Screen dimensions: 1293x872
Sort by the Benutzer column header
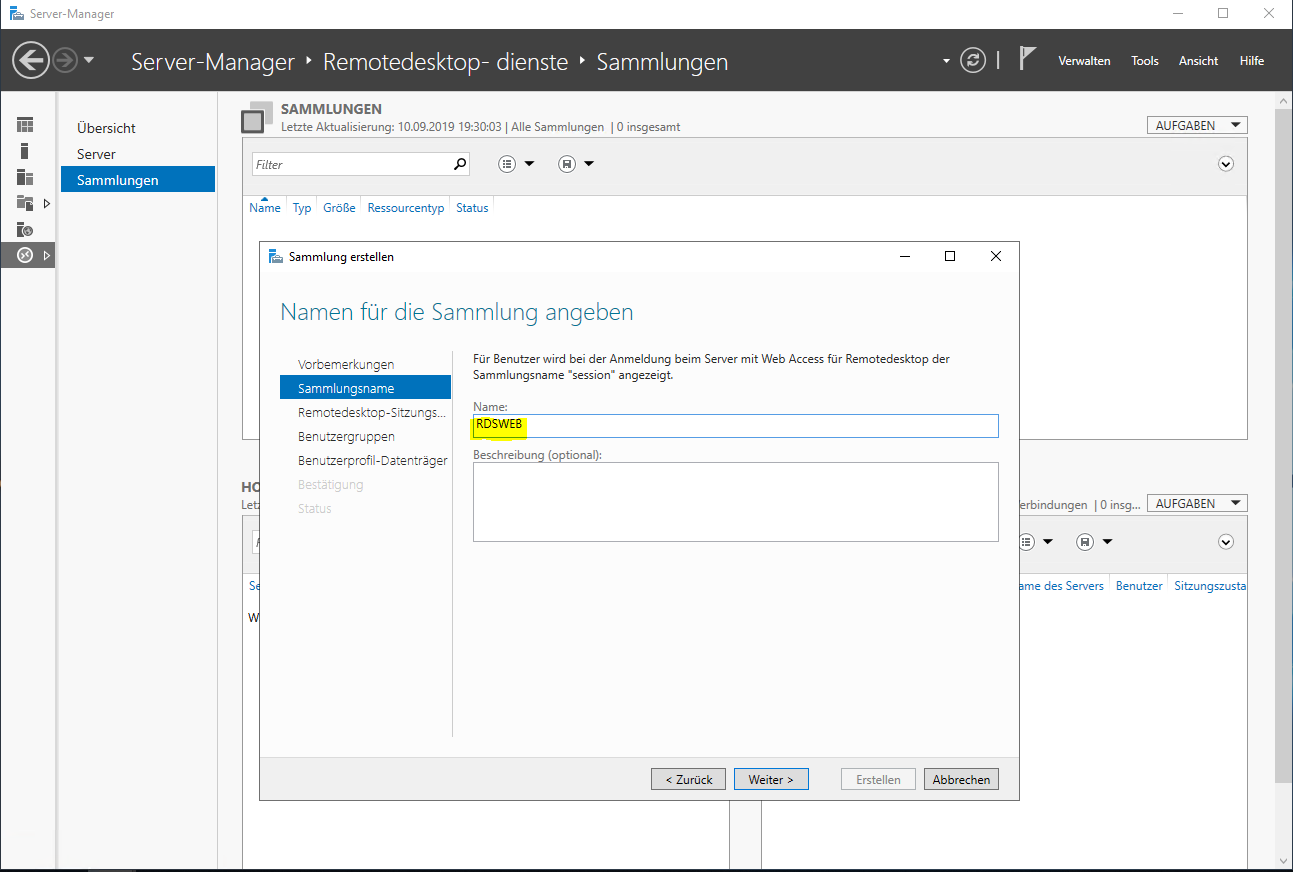(x=1139, y=586)
